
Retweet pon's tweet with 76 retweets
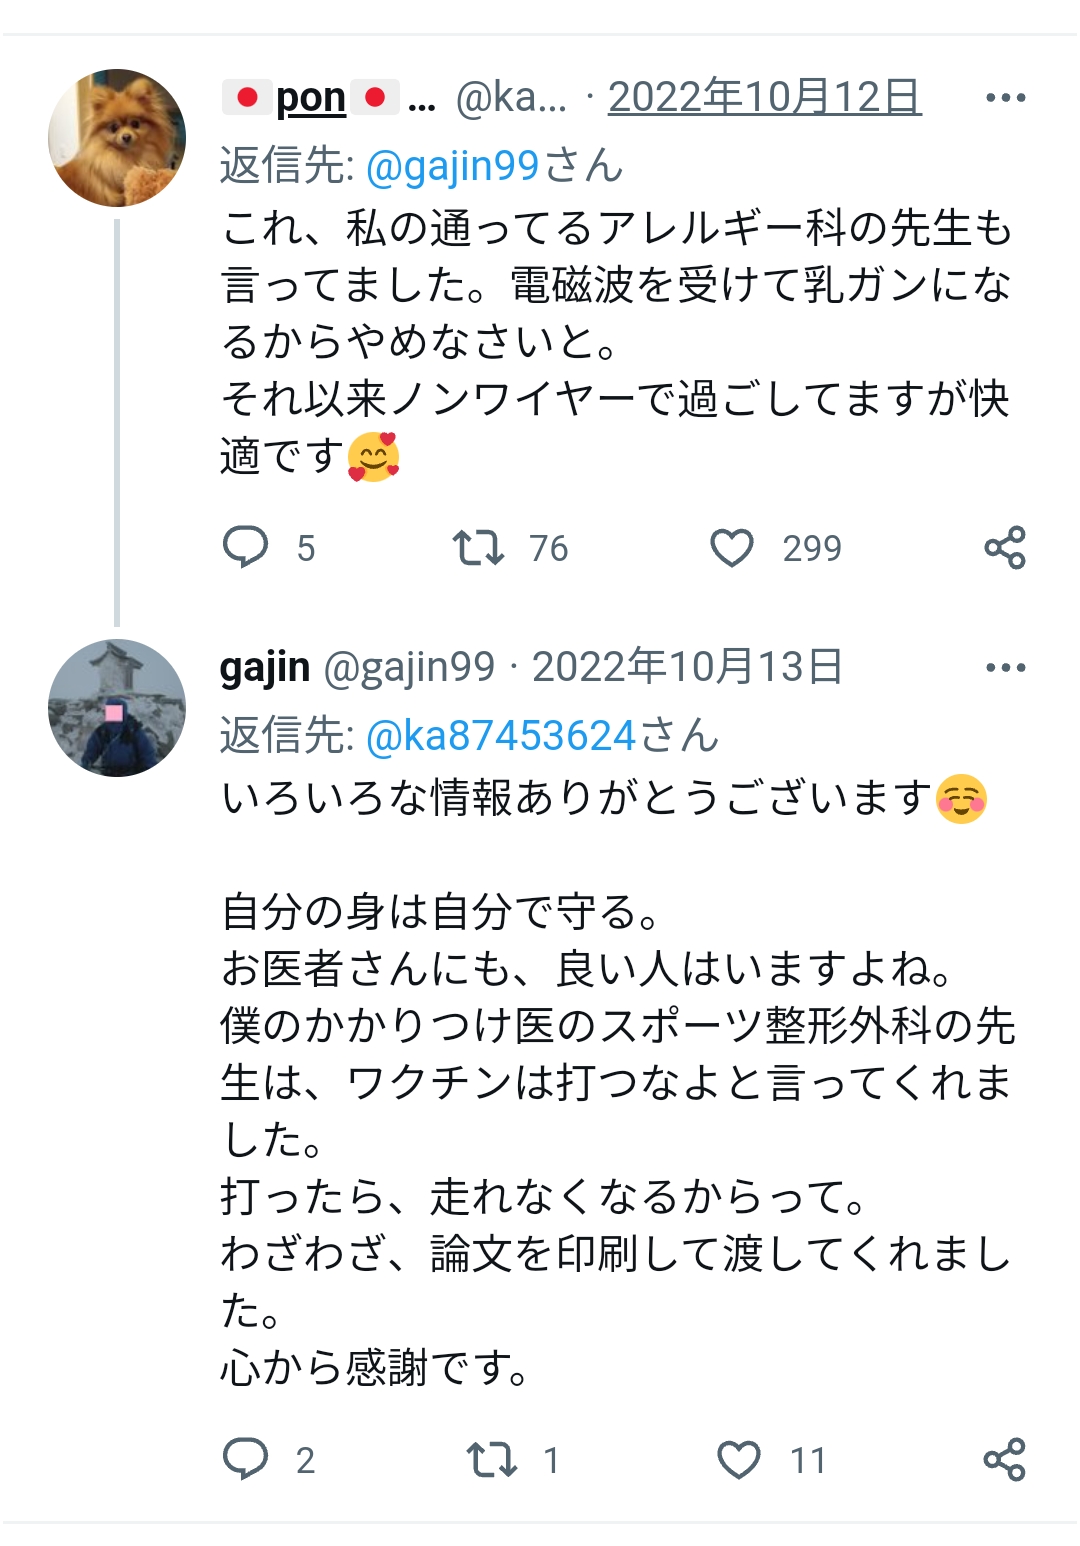pyautogui.click(x=478, y=547)
